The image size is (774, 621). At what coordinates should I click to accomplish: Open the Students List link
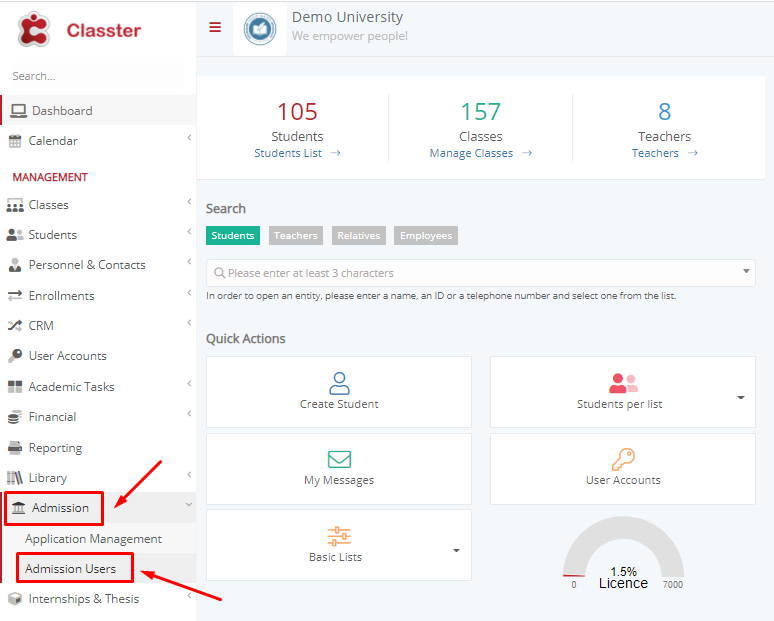[288, 153]
